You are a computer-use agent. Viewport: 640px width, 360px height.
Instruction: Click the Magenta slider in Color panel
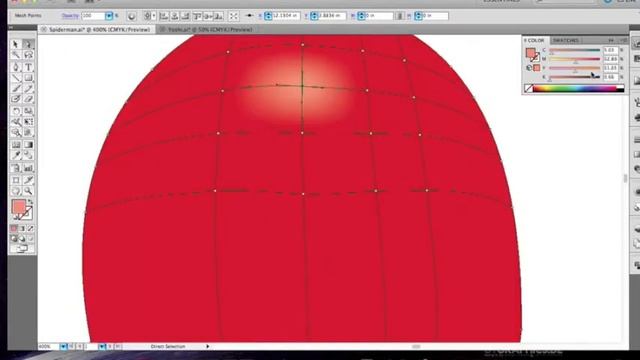(x=575, y=59)
